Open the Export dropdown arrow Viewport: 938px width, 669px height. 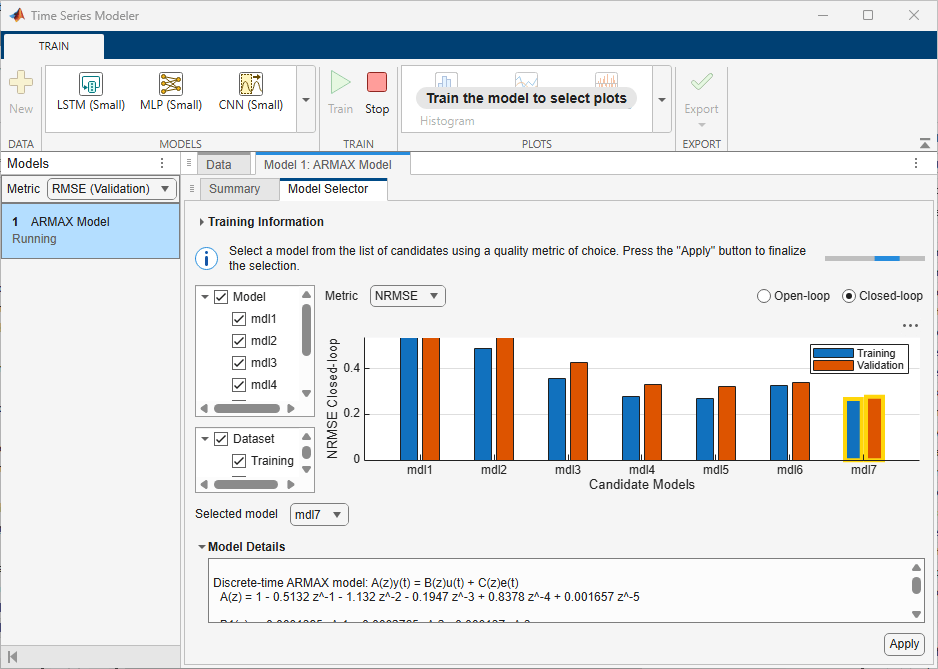point(702,125)
